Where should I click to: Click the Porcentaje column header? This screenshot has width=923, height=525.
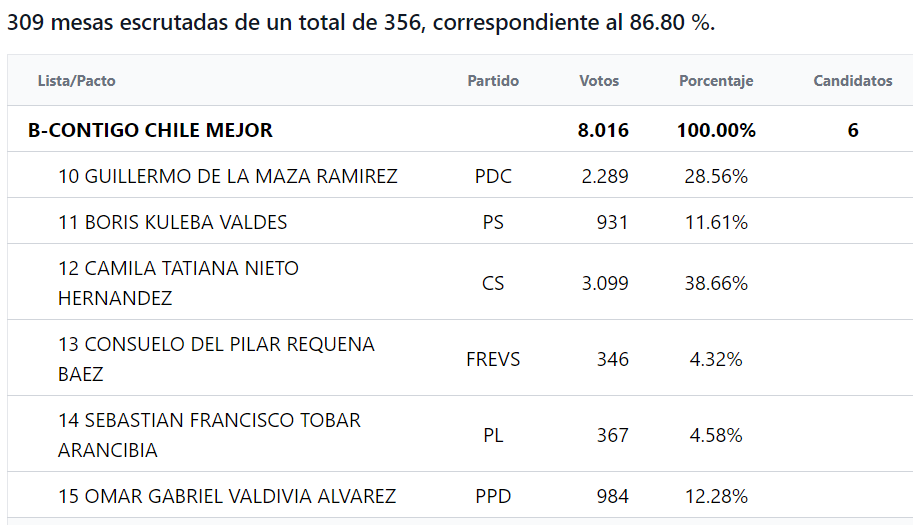pos(716,81)
